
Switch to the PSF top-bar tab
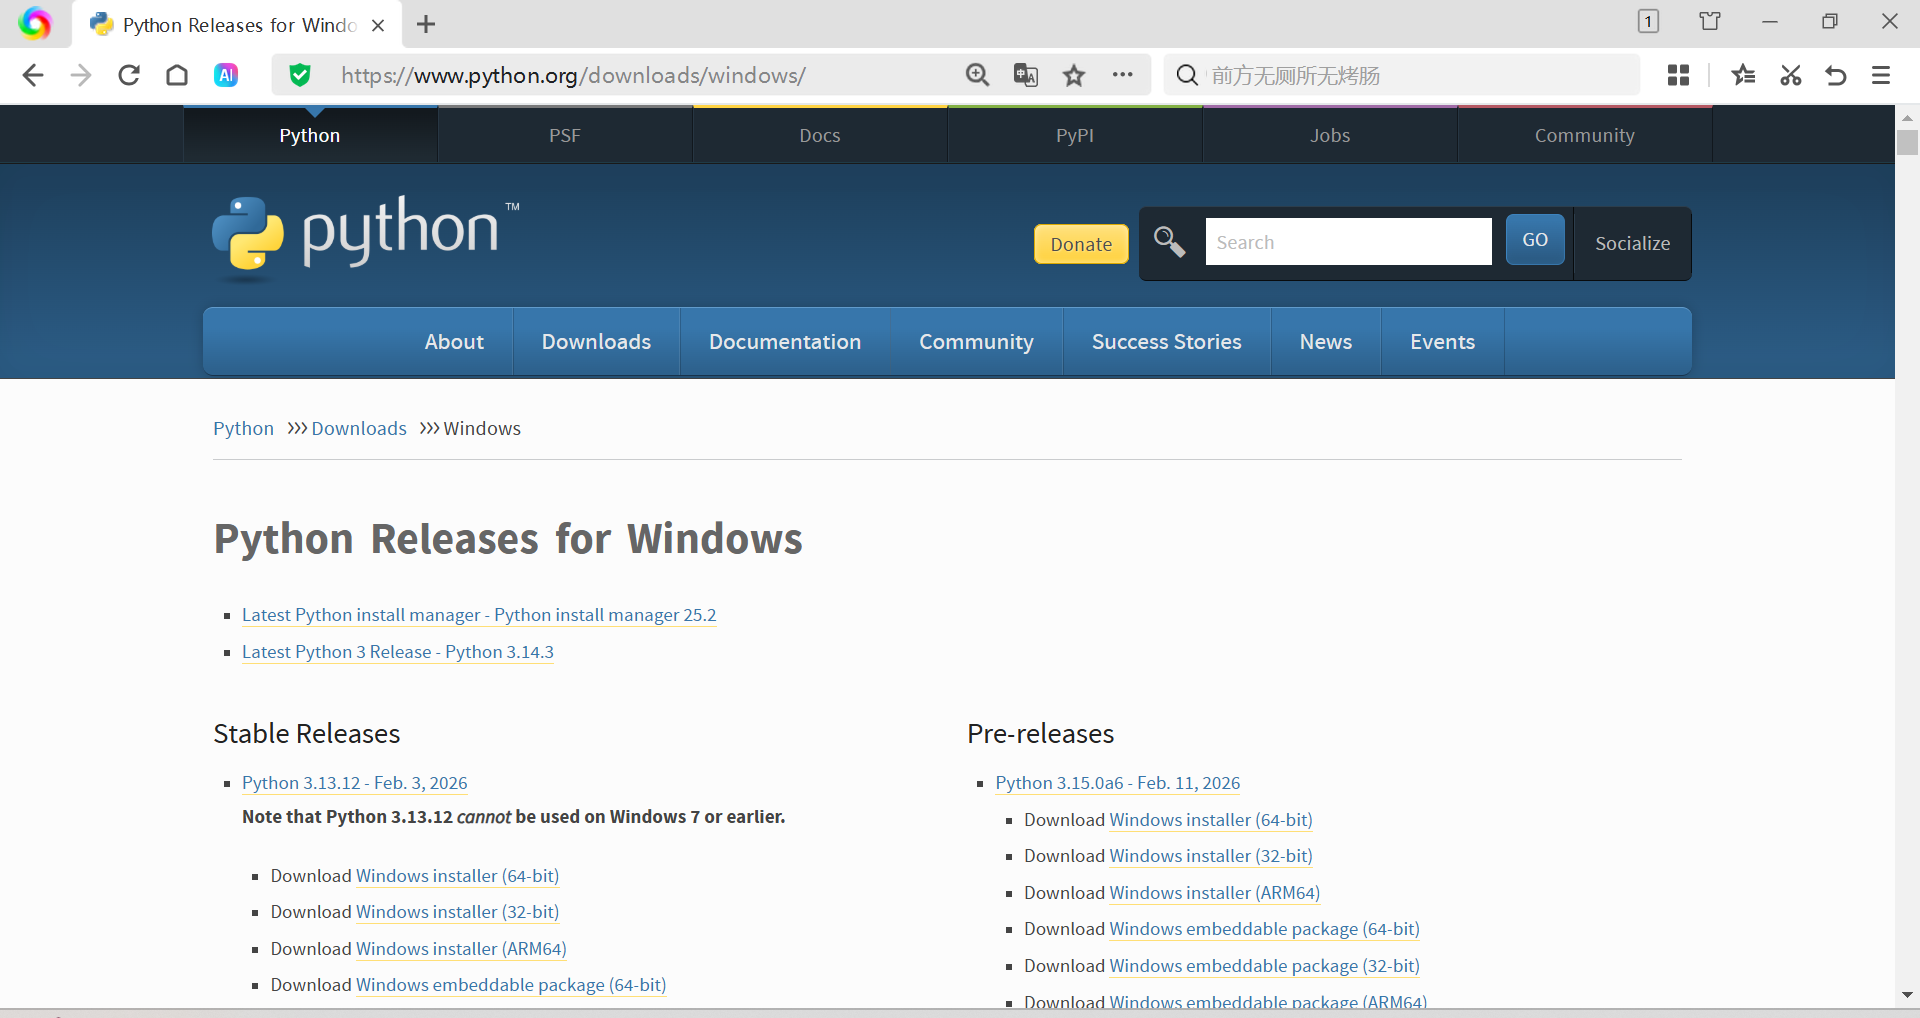[x=565, y=135]
